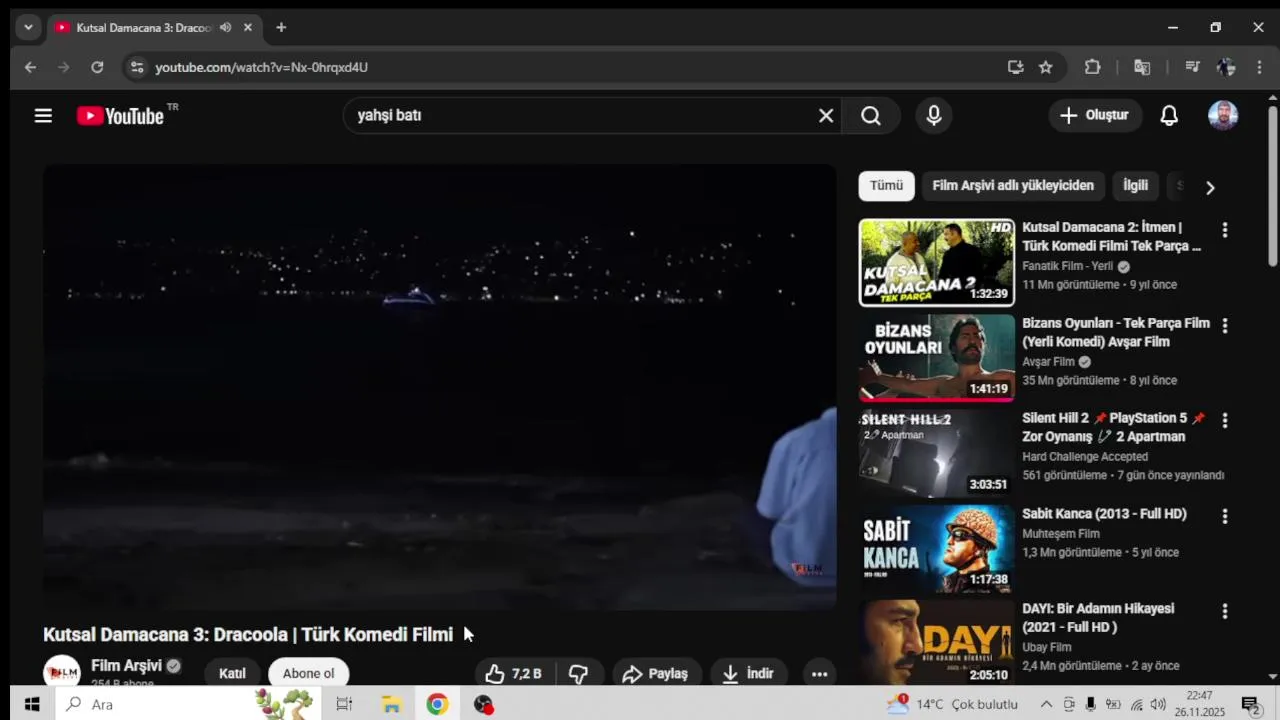Open Sabit Kanca thumbnail
Screen dimensions: 1280x720
point(937,549)
